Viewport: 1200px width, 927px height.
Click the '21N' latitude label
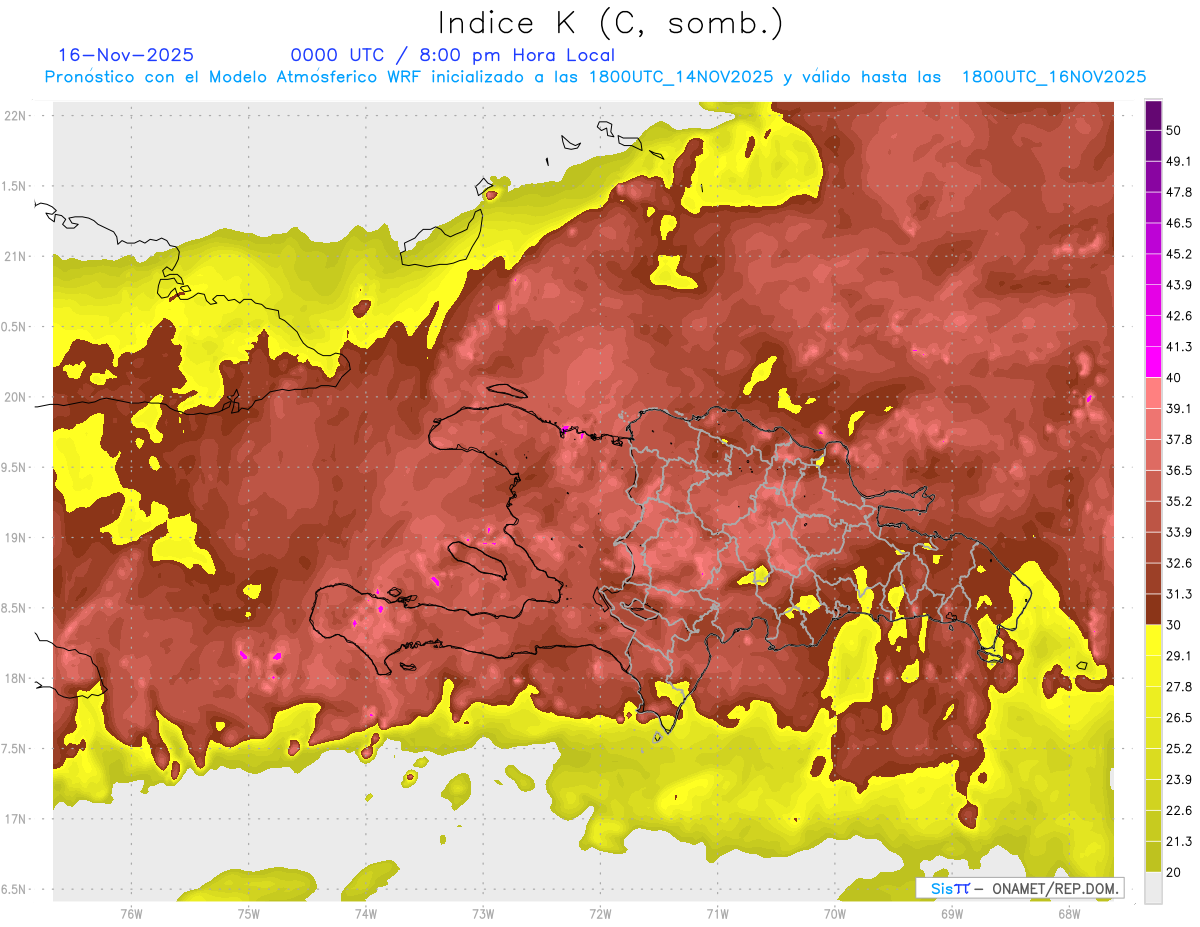pos(16,256)
